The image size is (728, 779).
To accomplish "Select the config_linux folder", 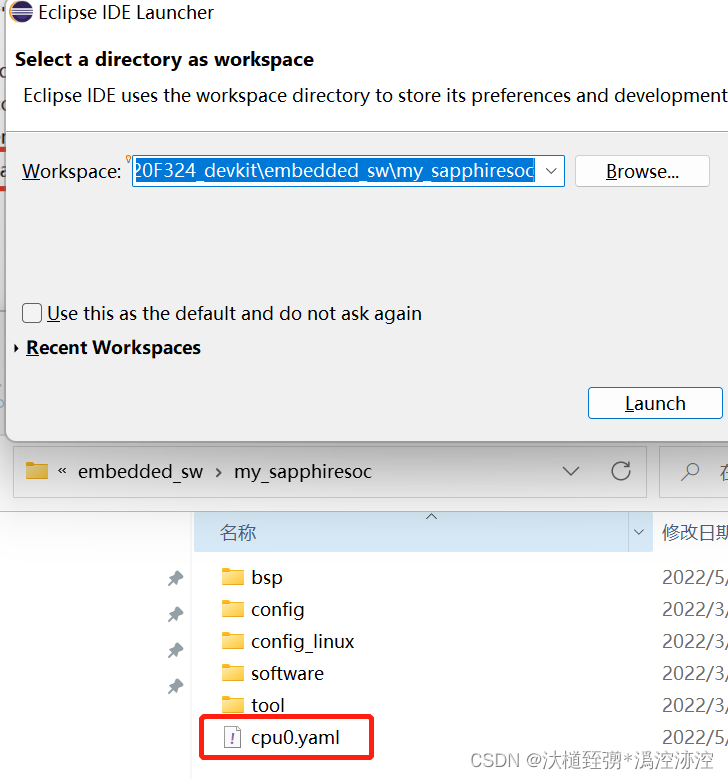I will (302, 641).
